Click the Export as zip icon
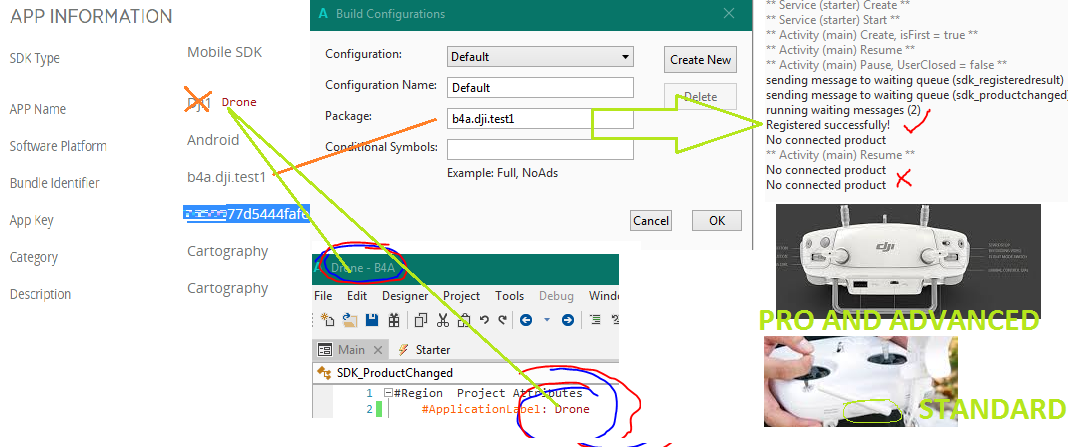 393,320
